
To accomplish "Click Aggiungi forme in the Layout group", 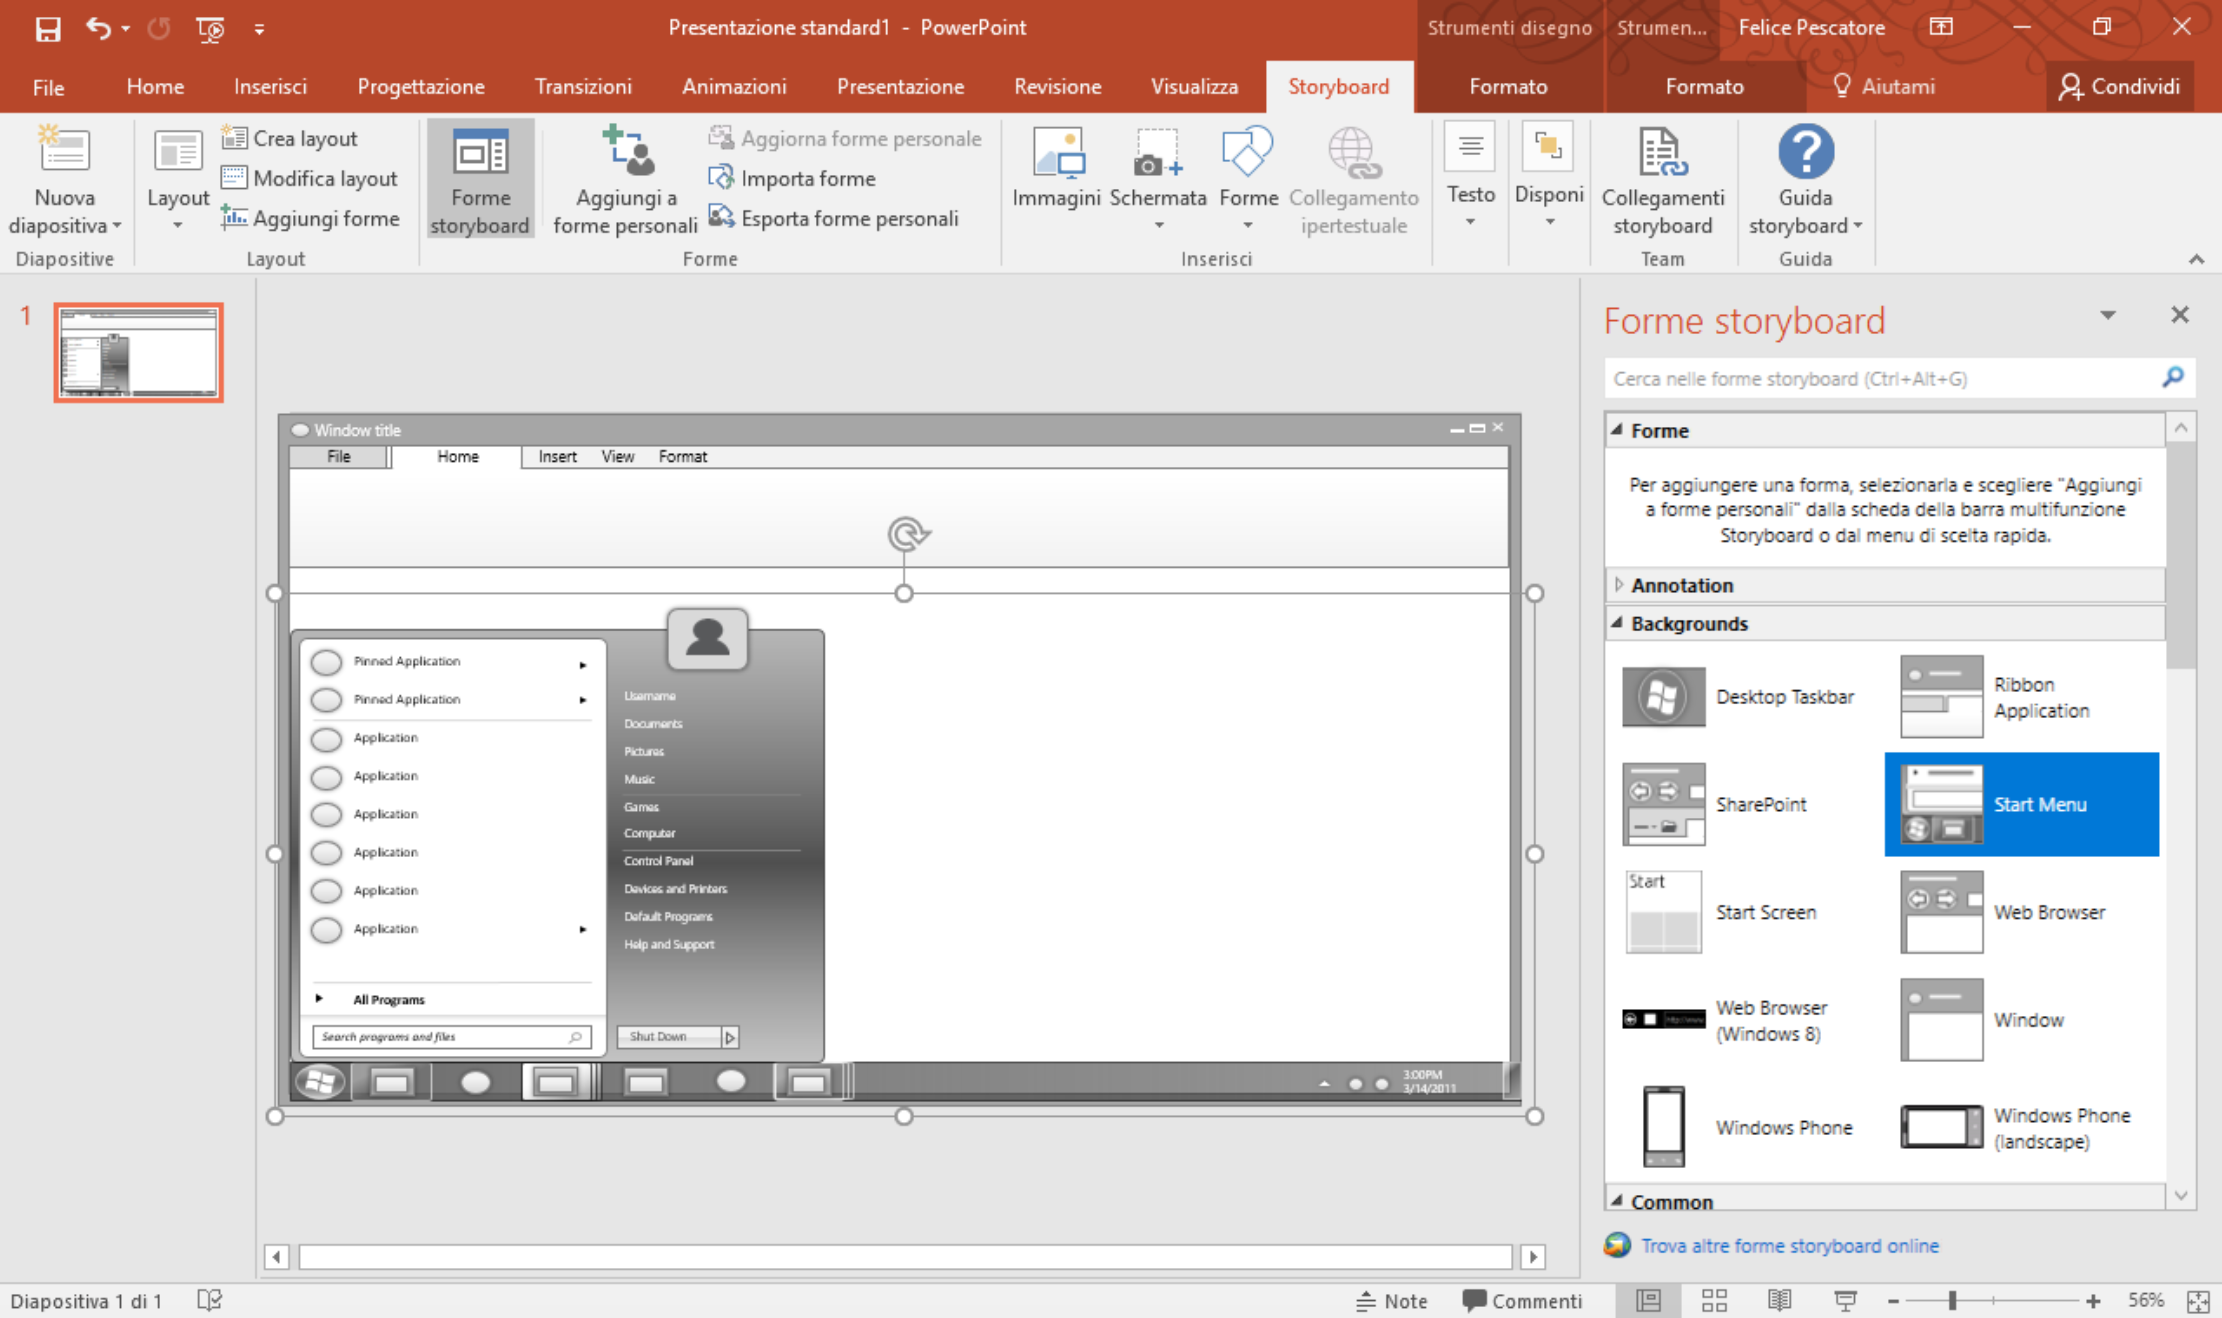I will [310, 218].
